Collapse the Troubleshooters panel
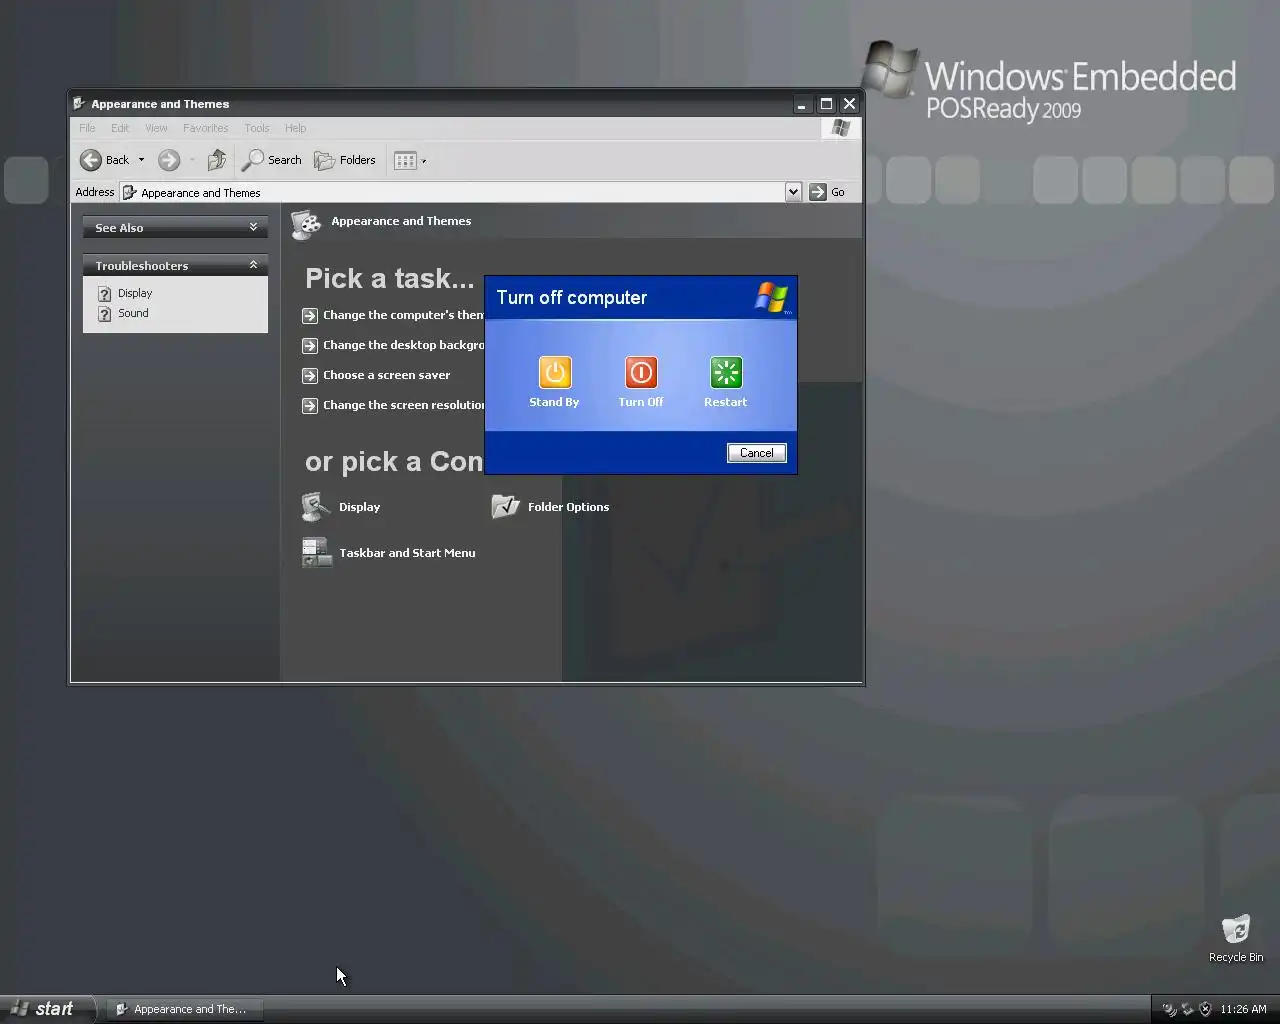 pos(175,266)
